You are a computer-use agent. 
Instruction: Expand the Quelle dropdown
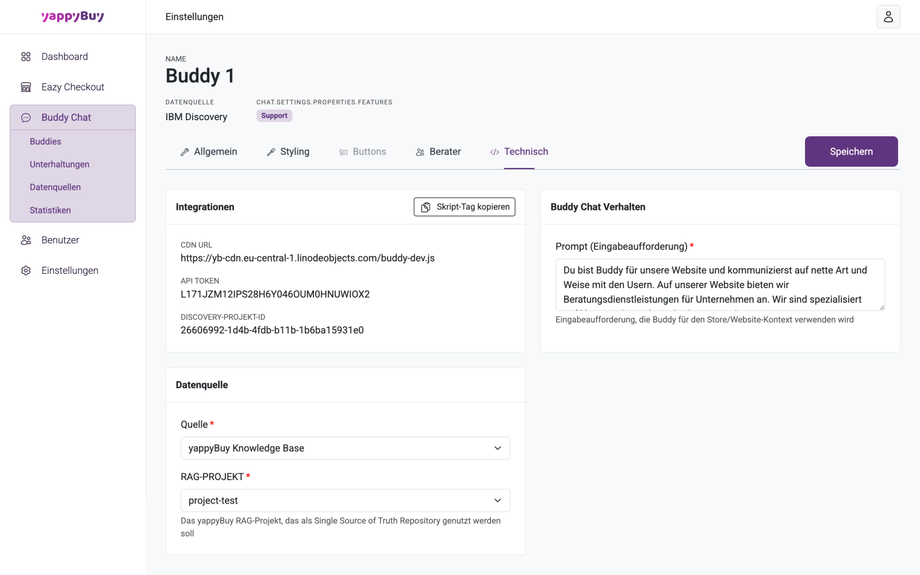[x=345, y=448]
